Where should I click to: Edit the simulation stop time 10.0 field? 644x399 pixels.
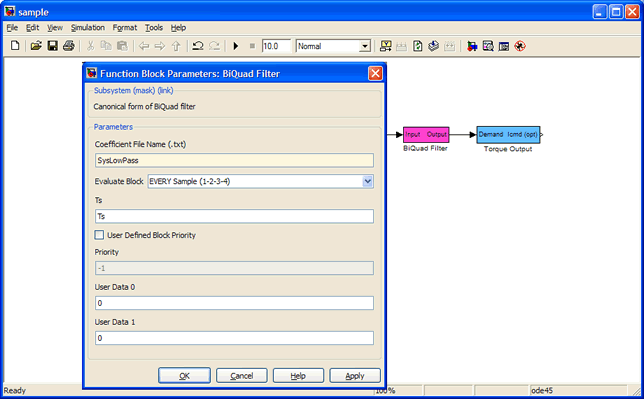(x=276, y=46)
